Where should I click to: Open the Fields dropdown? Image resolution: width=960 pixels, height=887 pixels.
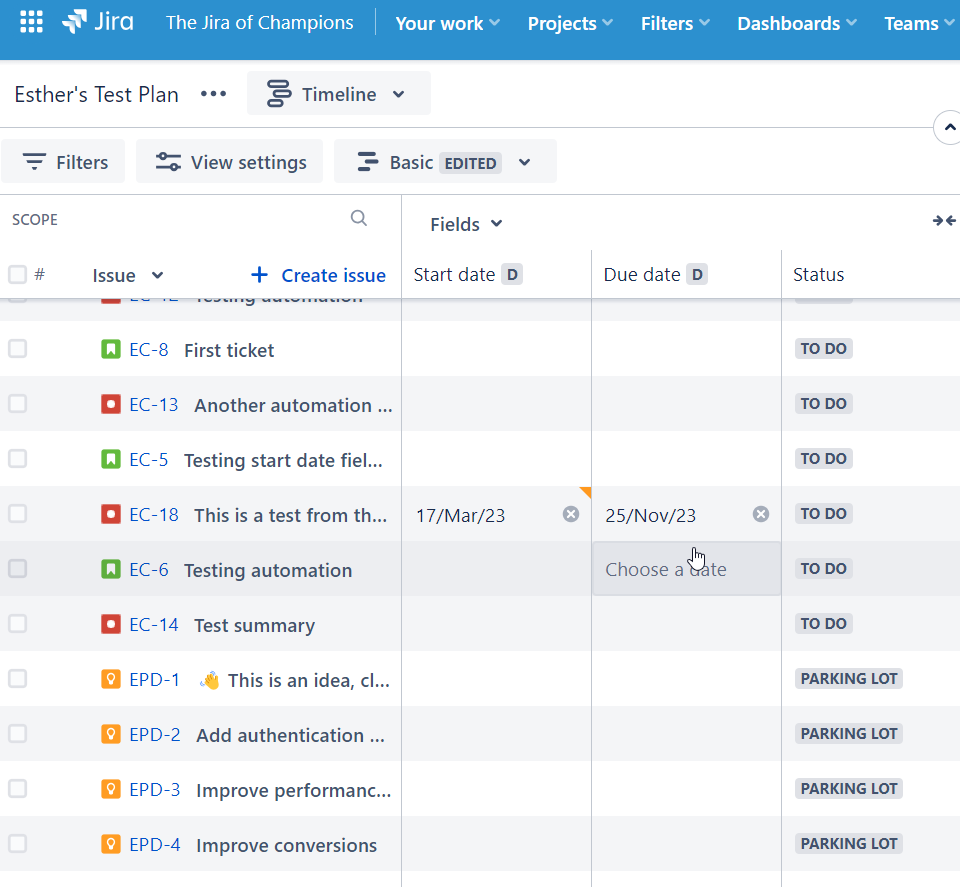tap(465, 224)
